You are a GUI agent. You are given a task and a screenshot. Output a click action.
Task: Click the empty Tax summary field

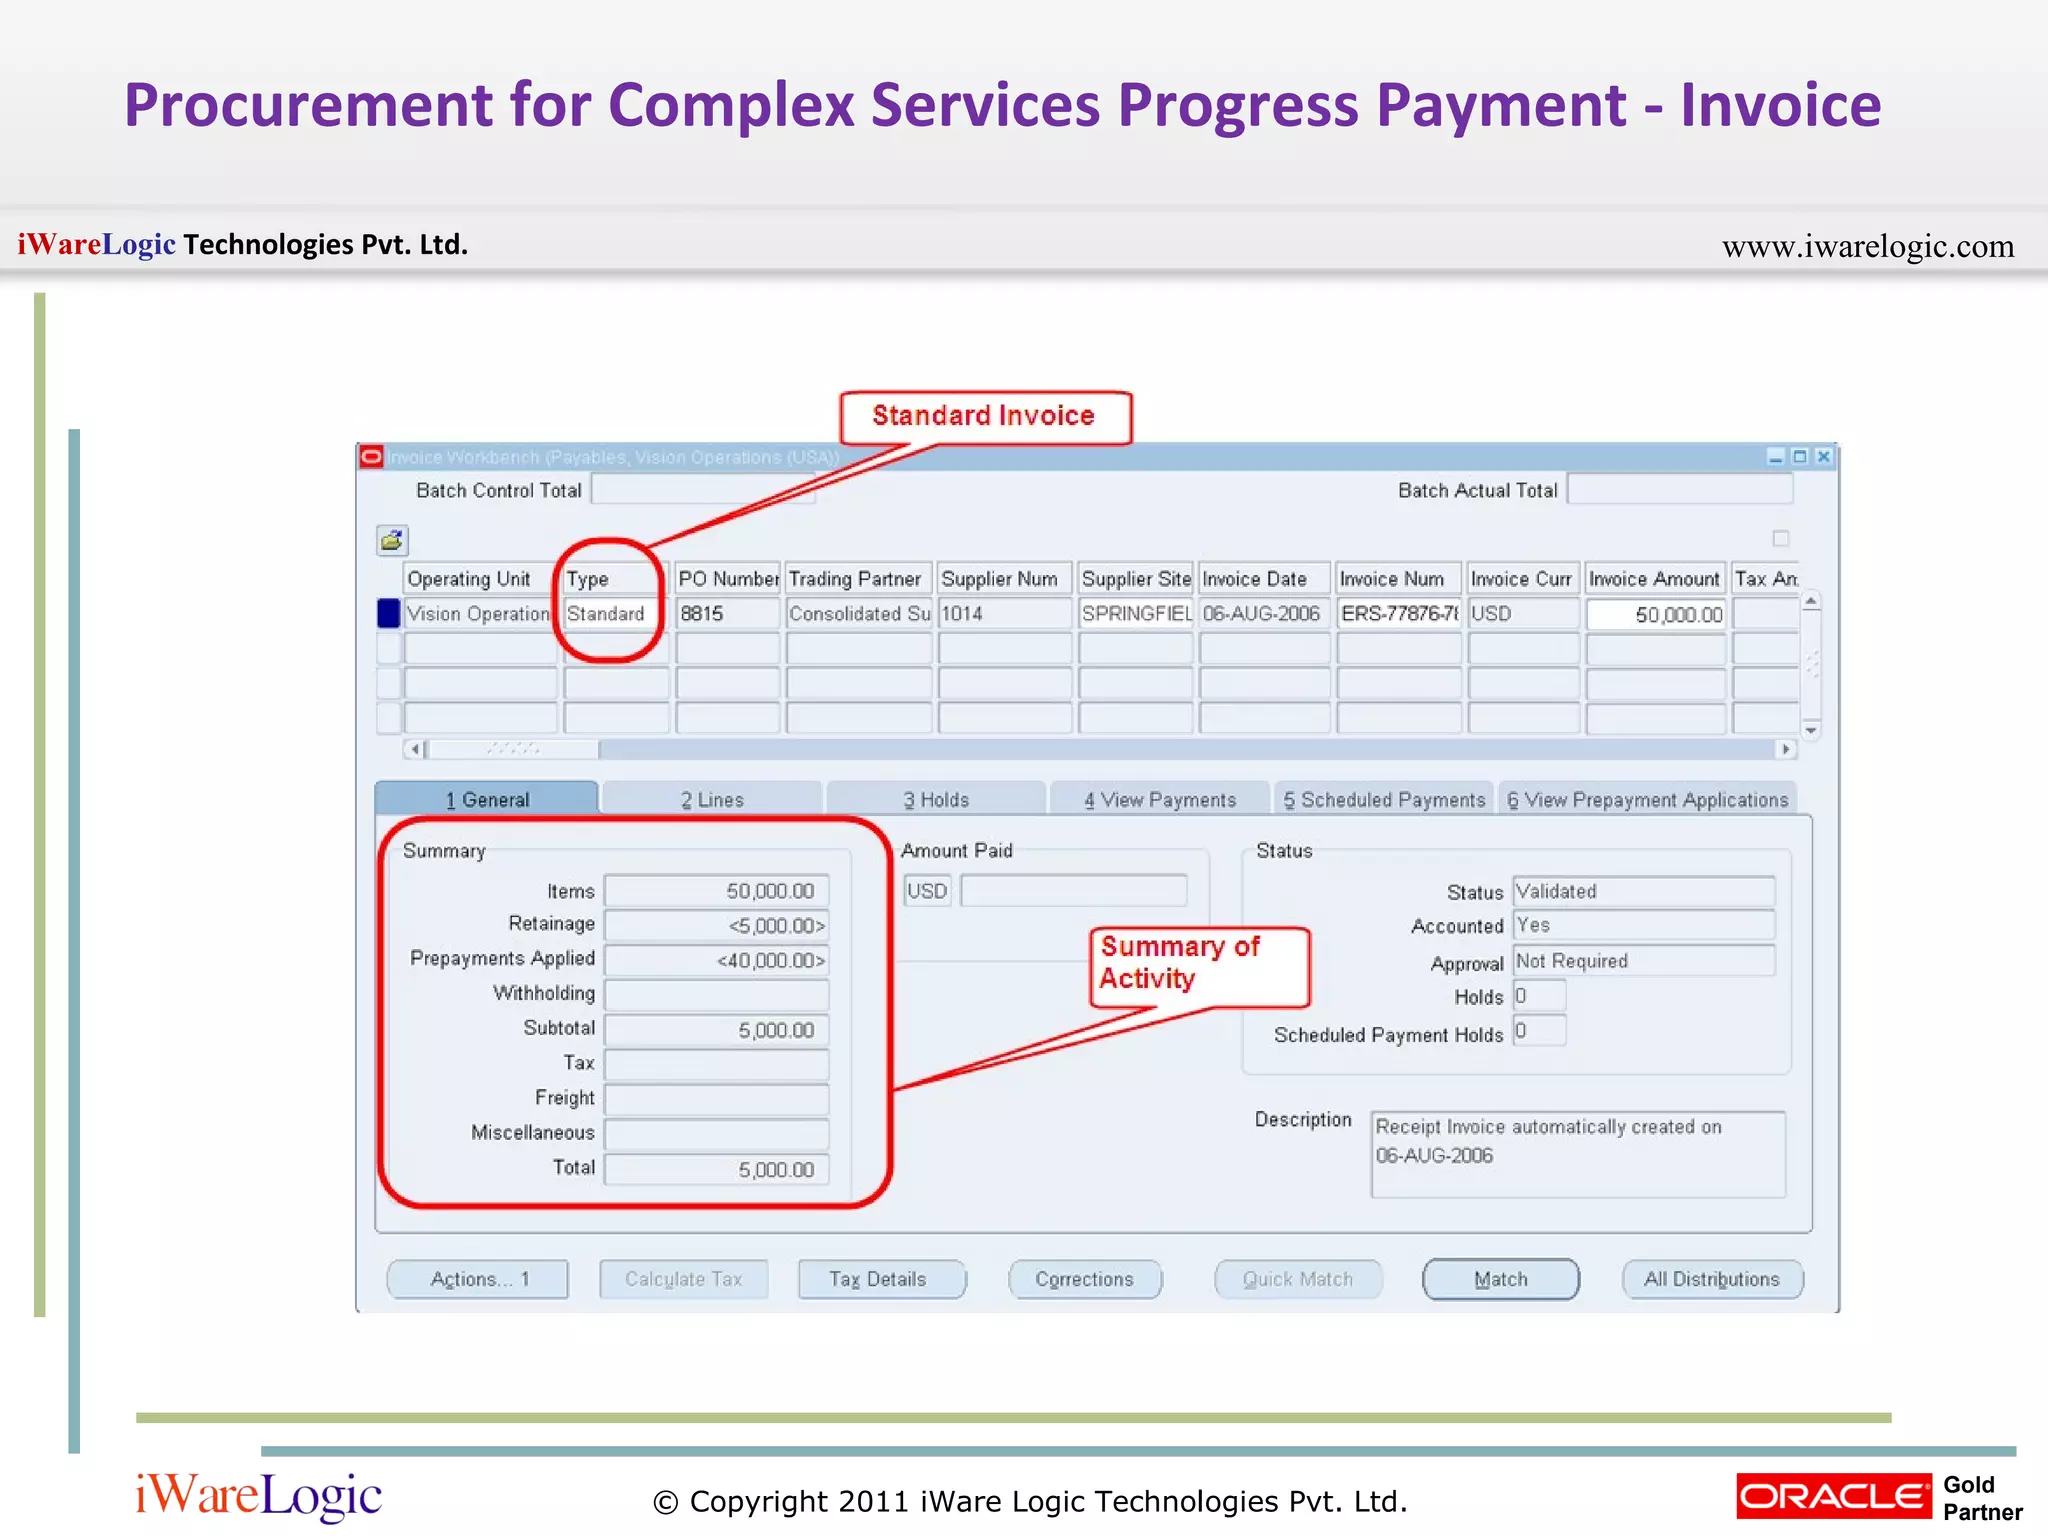(717, 1065)
